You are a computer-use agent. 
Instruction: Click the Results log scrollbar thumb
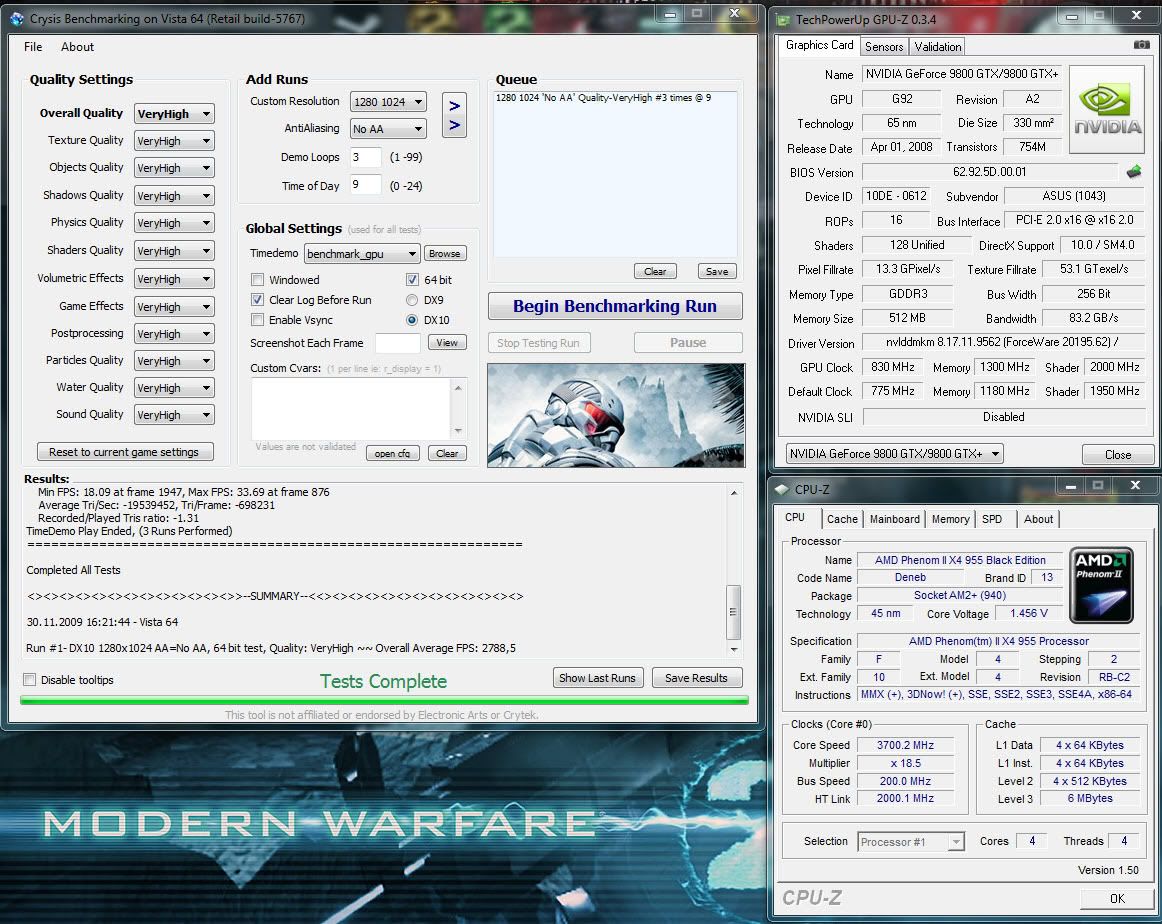coord(734,612)
